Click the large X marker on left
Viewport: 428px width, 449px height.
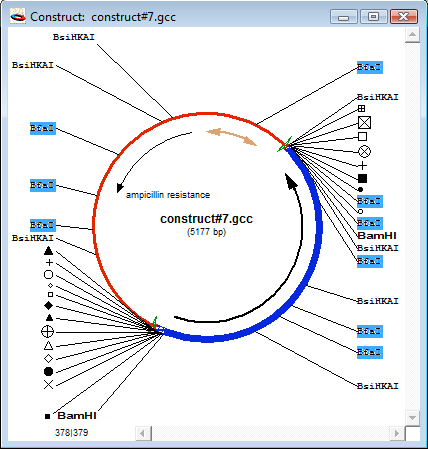pyautogui.click(x=48, y=385)
